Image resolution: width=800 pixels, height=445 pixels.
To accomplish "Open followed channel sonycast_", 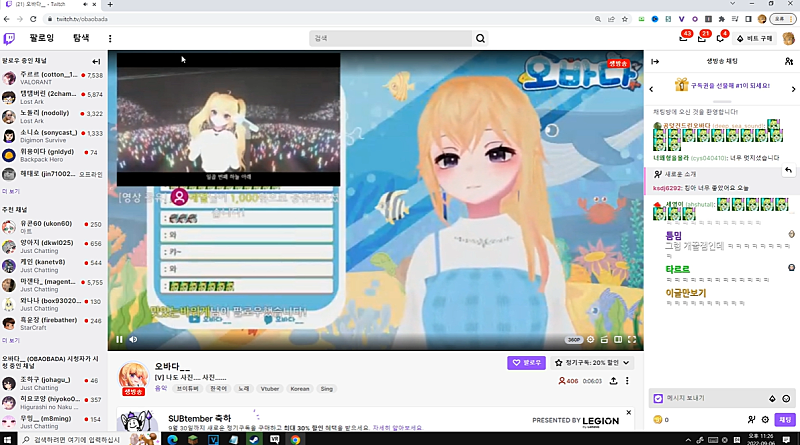I will coord(53,136).
